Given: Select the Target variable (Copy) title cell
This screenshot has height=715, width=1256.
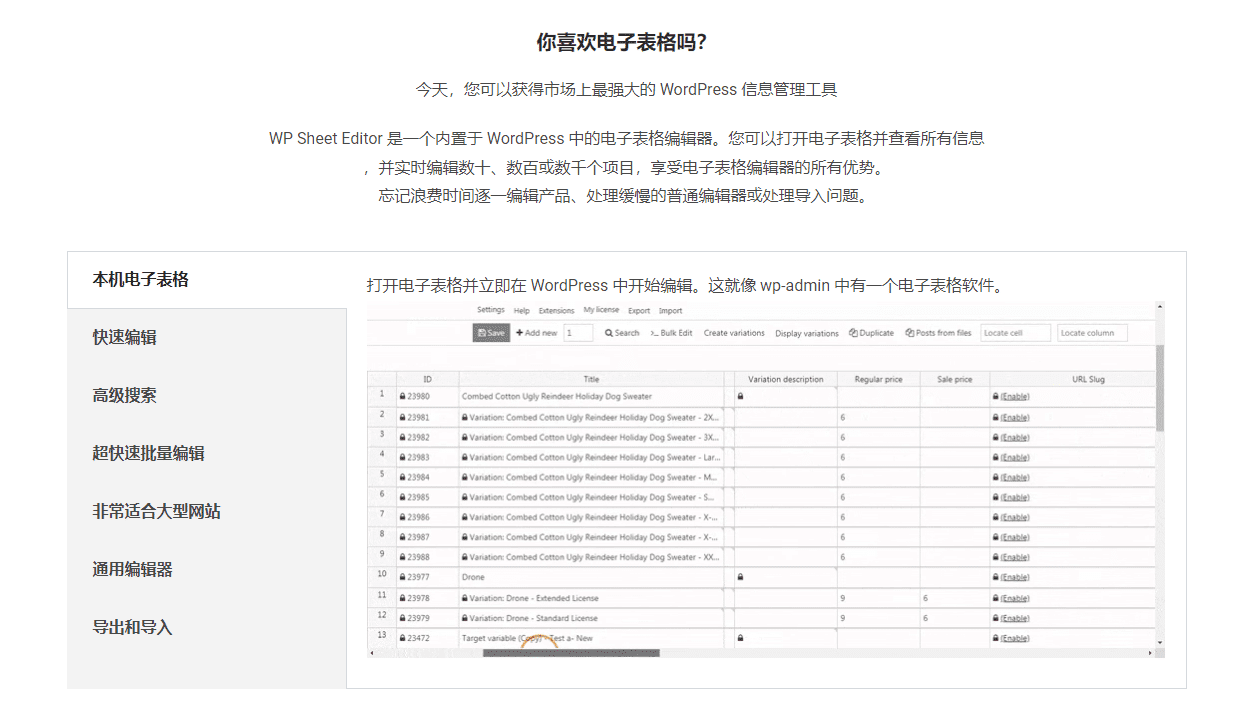Looking at the screenshot, I should (591, 638).
